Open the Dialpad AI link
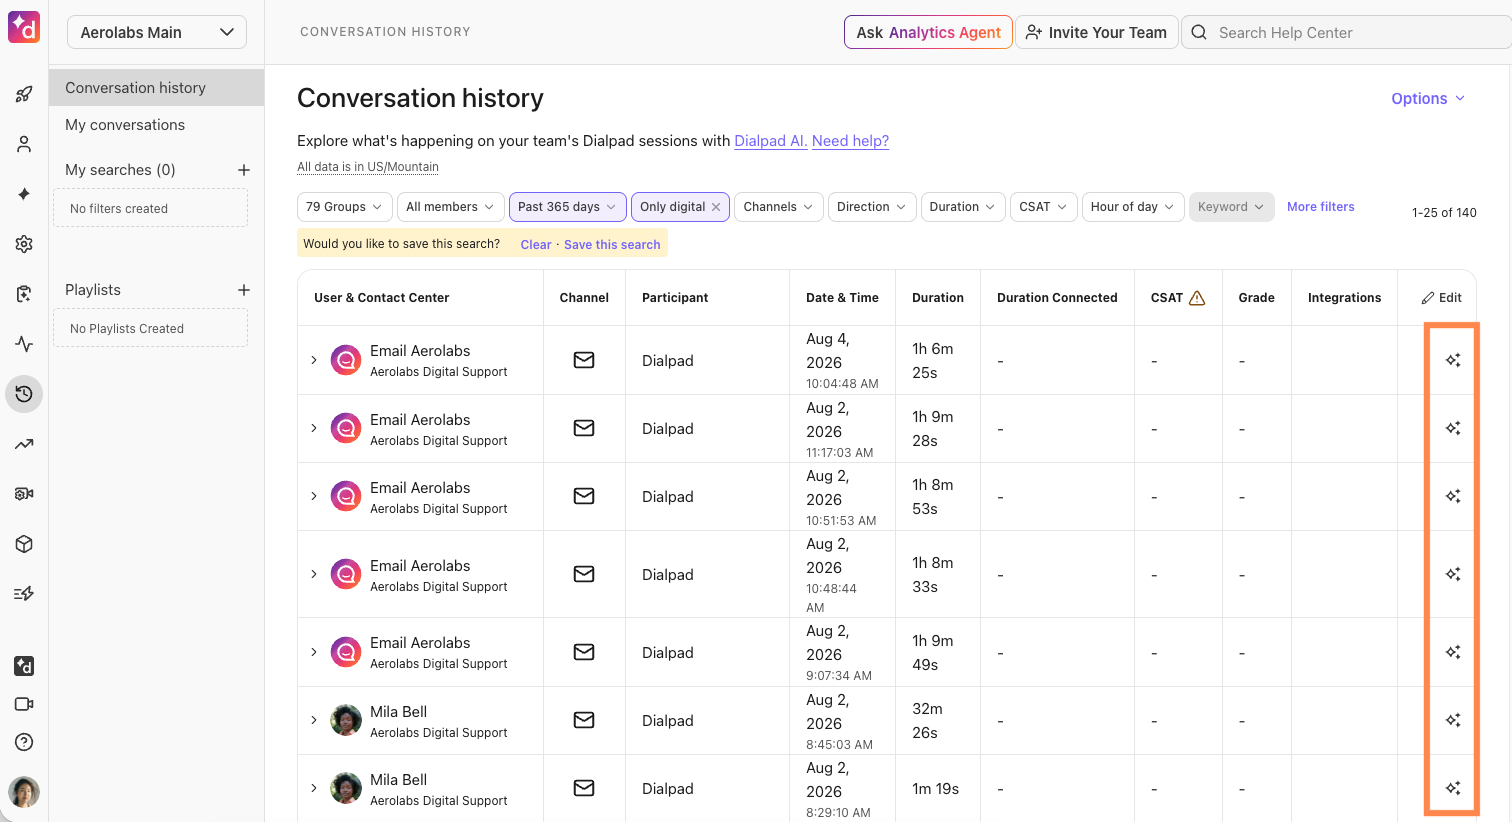 [x=770, y=141]
